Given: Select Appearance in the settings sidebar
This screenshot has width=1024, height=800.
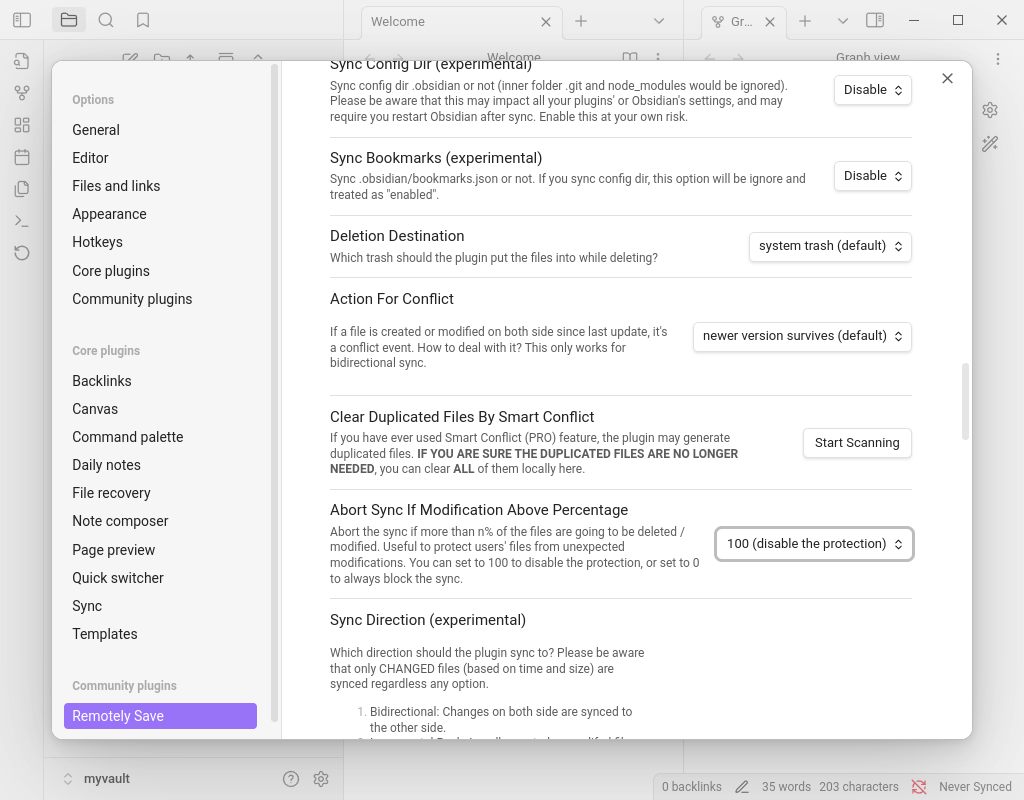Looking at the screenshot, I should 109,214.
